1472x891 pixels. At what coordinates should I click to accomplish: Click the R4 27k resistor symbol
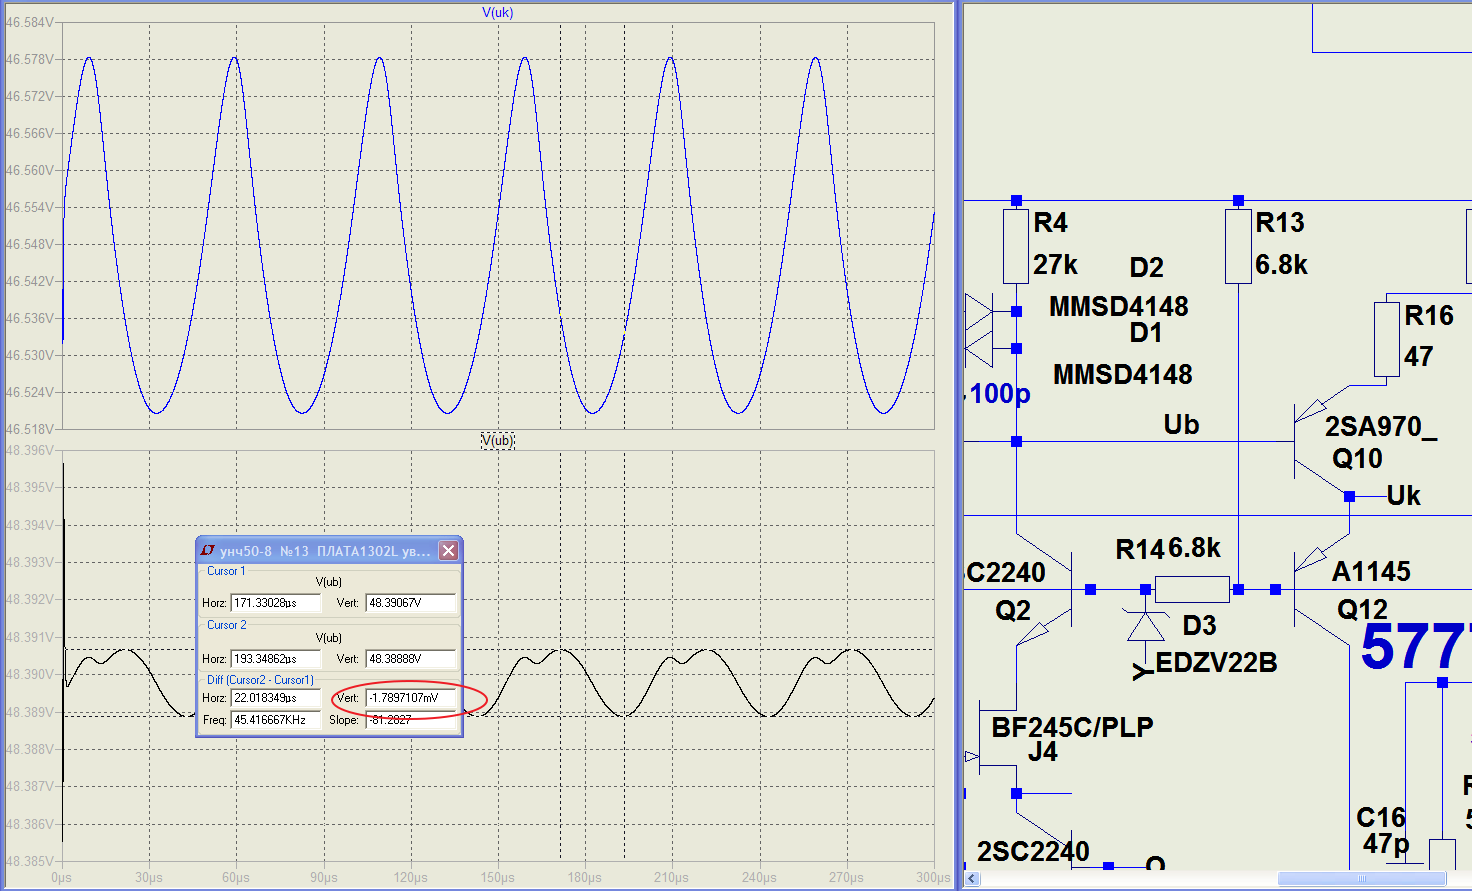pos(1016,246)
